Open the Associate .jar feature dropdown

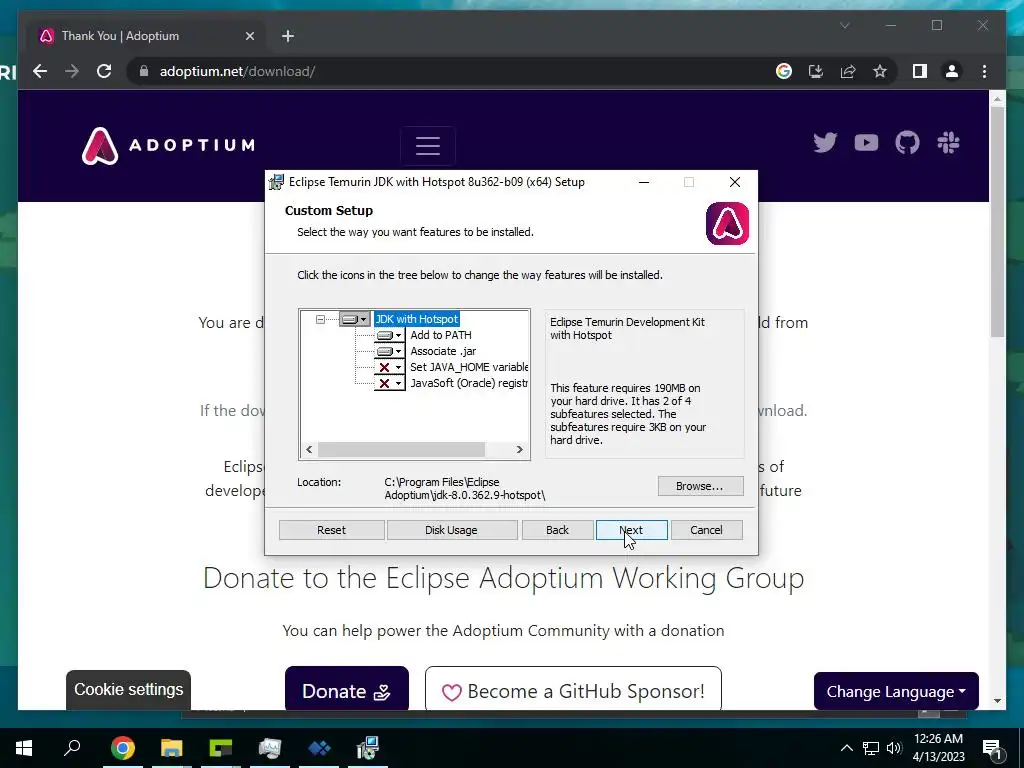tap(389, 351)
